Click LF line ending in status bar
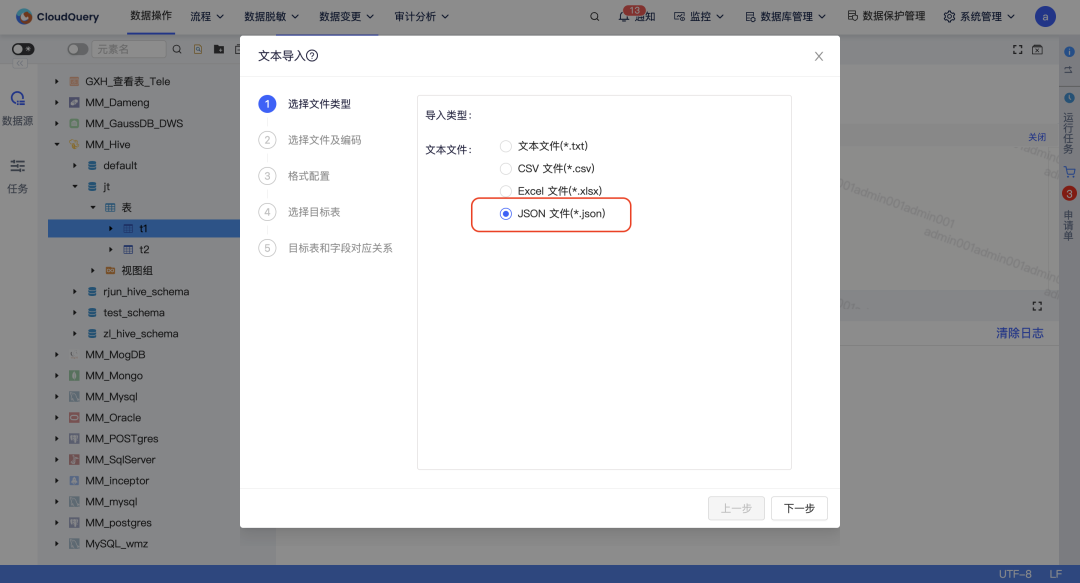 pyautogui.click(x=1055, y=574)
